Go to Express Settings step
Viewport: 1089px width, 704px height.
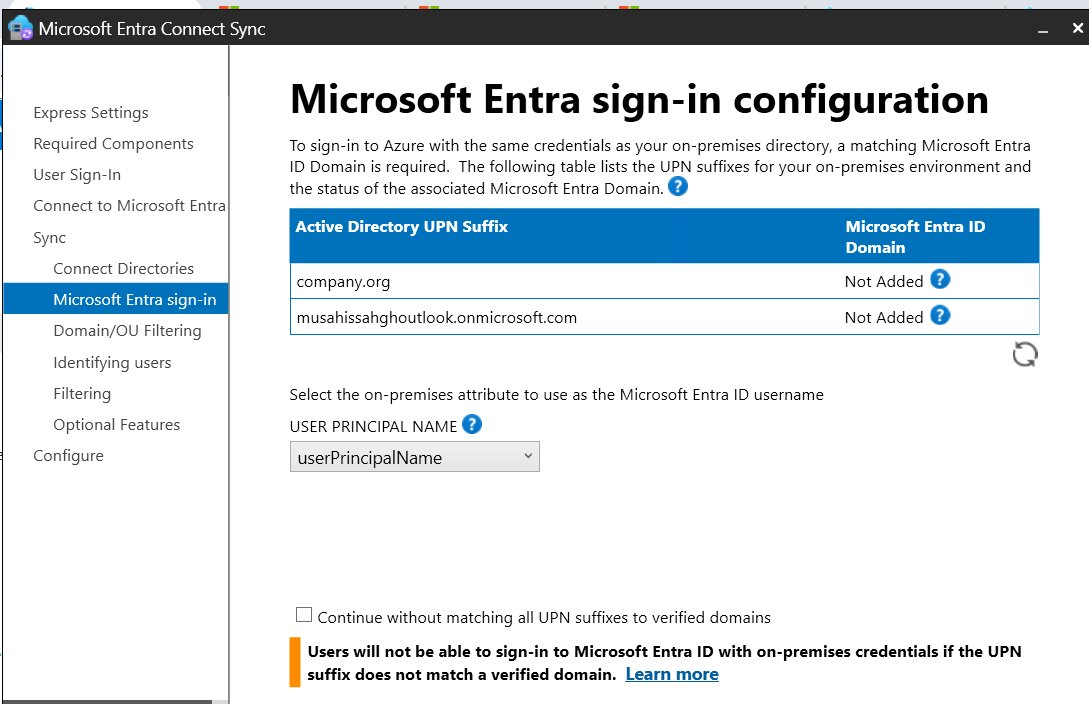(91, 113)
